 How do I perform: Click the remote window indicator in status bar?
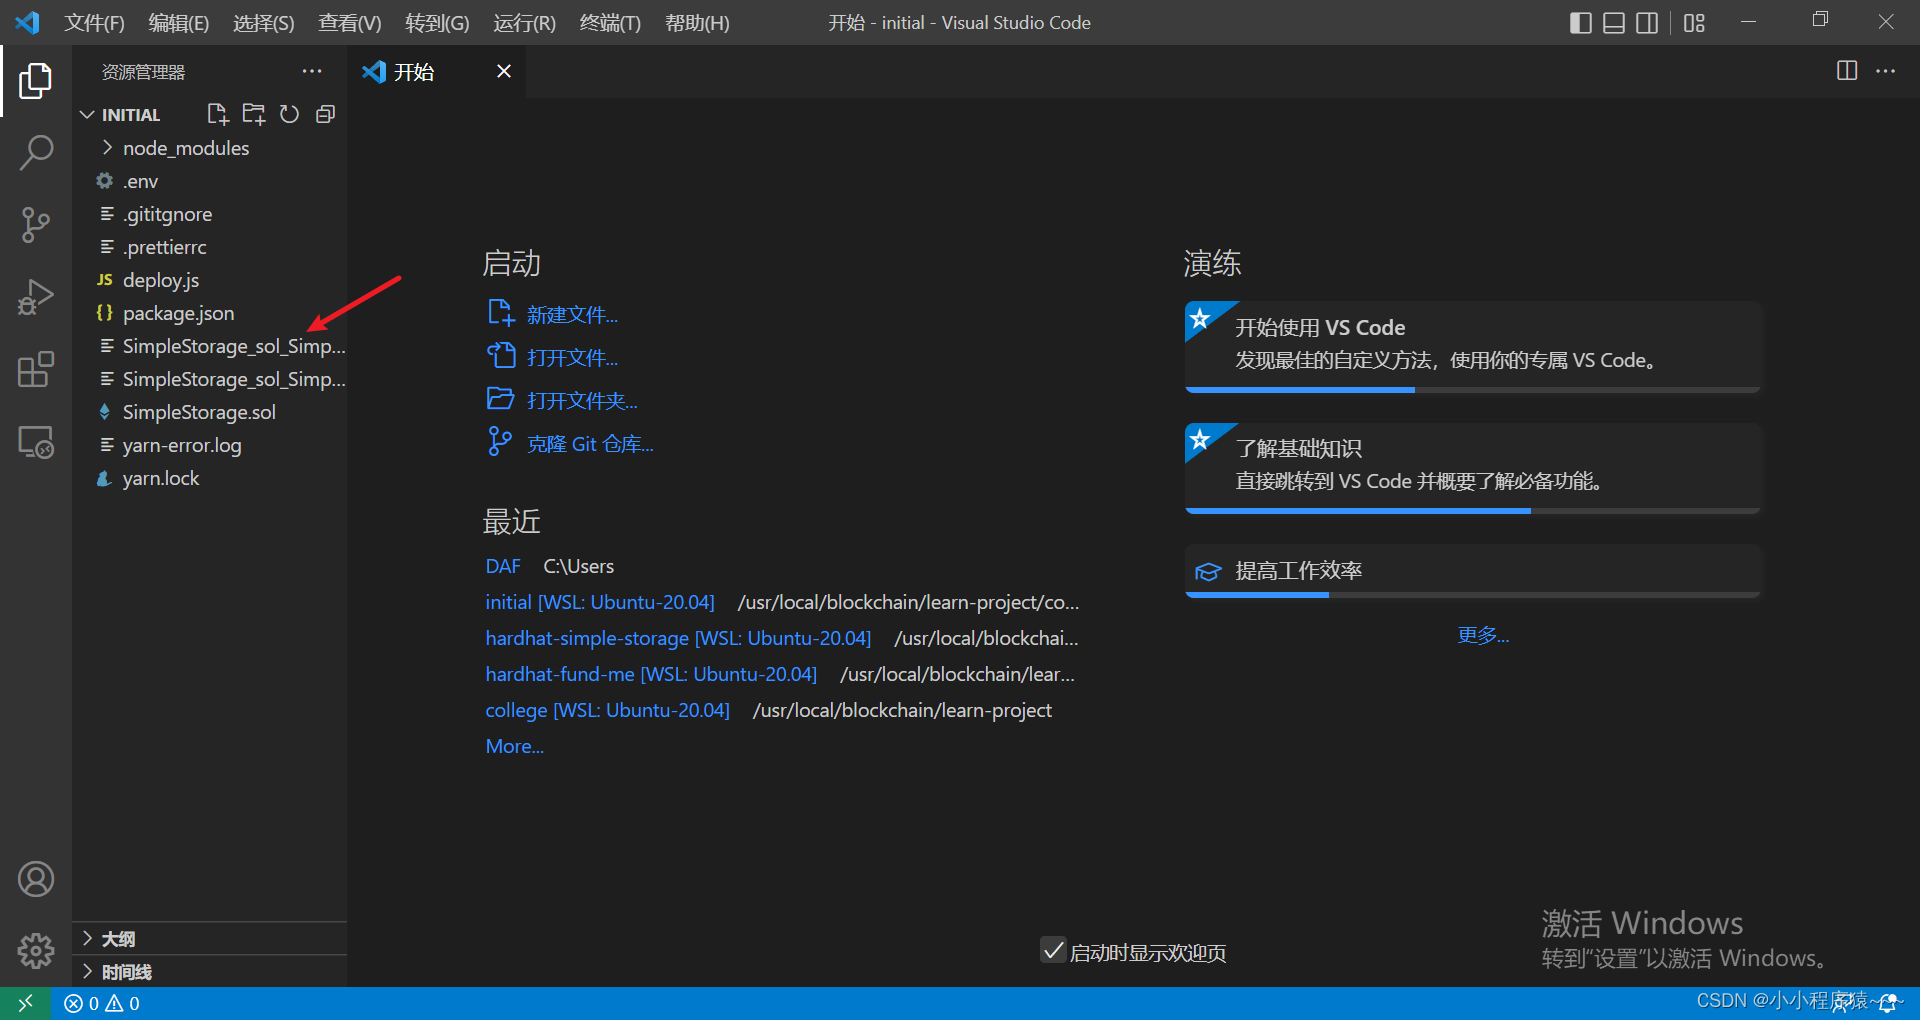[25, 1003]
